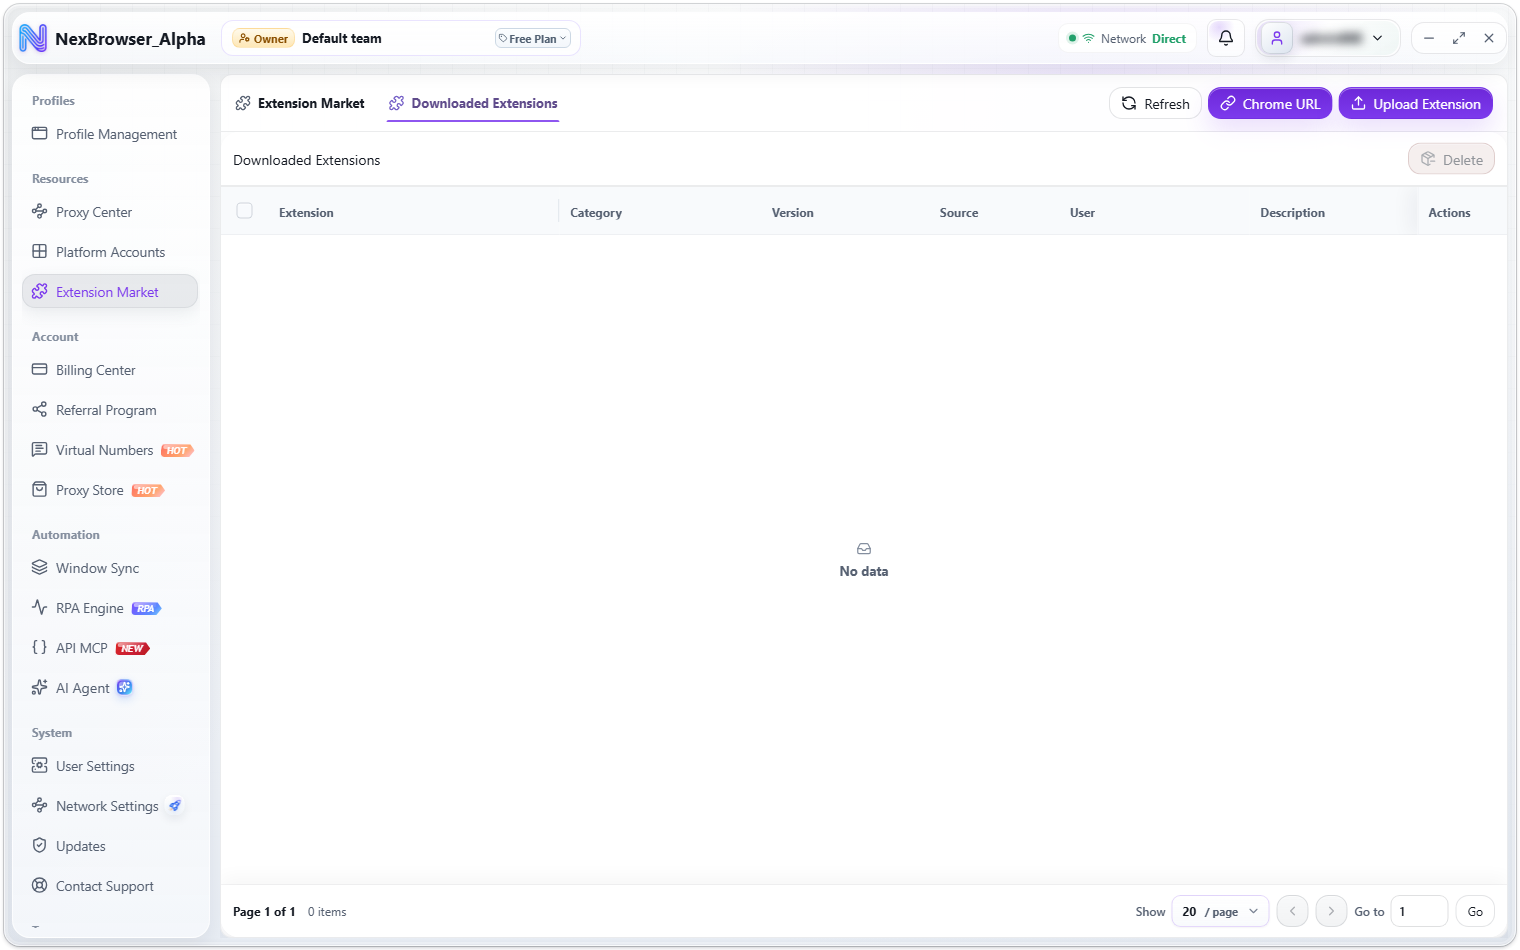Open Profile Management in sidebar
This screenshot has width=1520, height=950.
click(x=110, y=134)
